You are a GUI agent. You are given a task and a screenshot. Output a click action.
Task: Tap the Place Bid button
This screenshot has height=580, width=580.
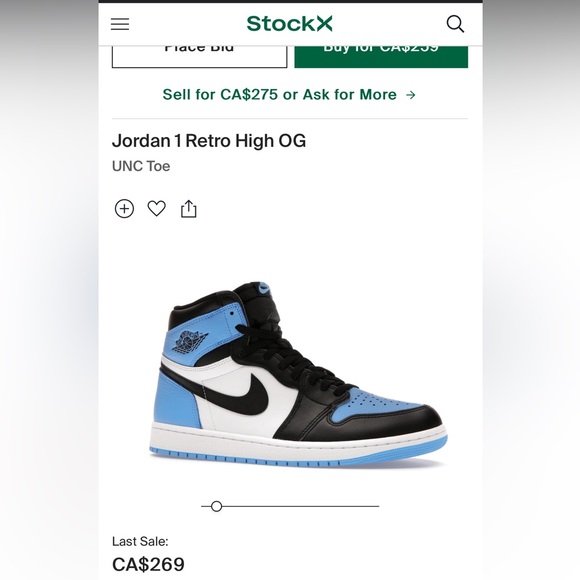tap(199, 57)
